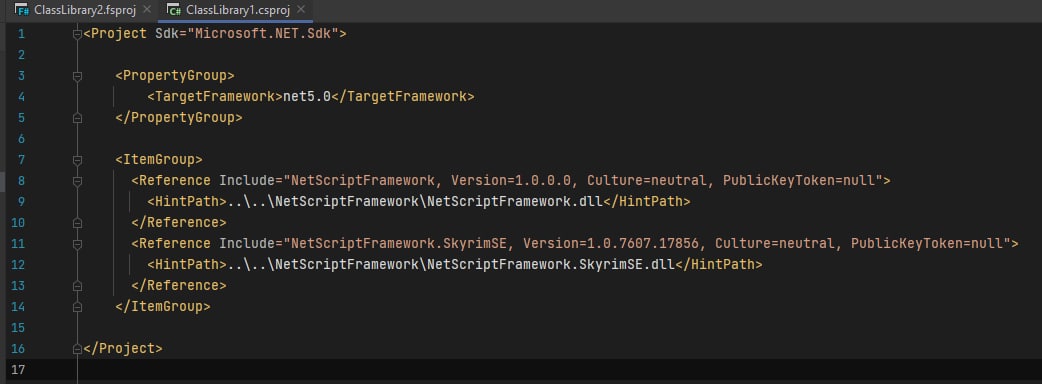The image size is (1042, 384).
Task: Close the ClassLibrary1.csproj tab
Action: click(300, 10)
